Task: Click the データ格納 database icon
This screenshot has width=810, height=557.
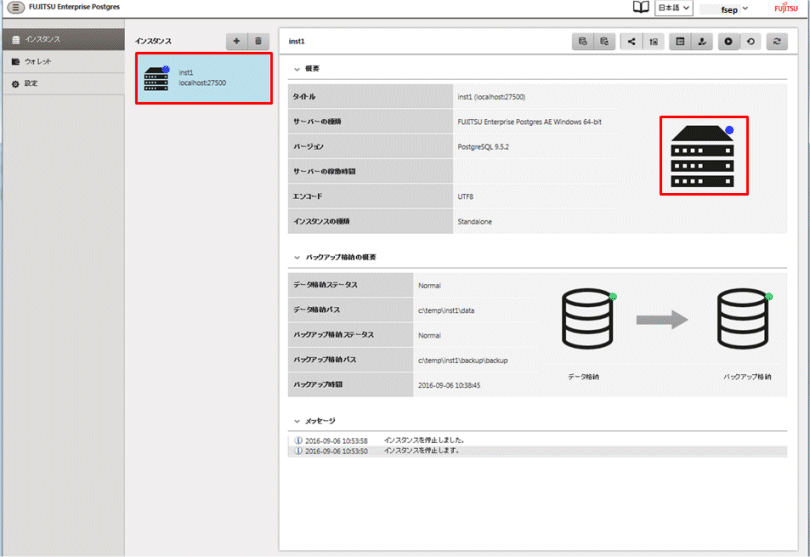Action: coord(588,318)
